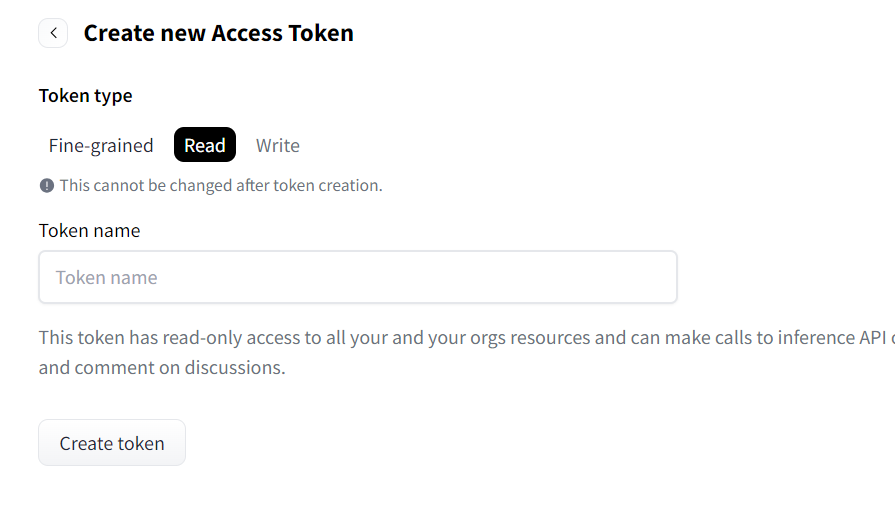The height and width of the screenshot is (511, 895).
Task: Click the exclamation warning icon
Action: (46, 185)
